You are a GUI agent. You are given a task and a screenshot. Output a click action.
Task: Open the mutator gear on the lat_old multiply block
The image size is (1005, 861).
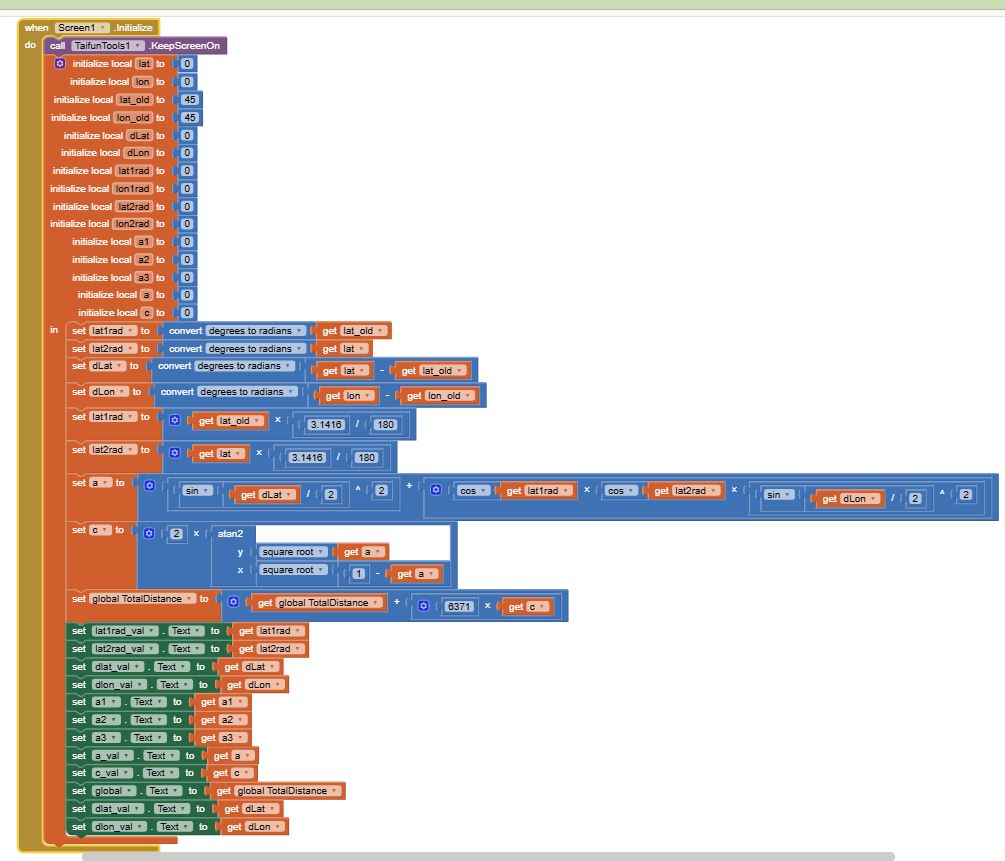click(x=174, y=421)
